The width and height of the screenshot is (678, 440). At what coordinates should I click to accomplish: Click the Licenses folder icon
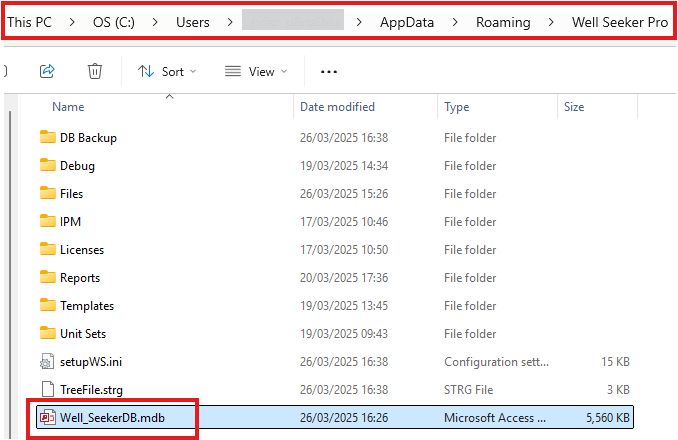click(47, 250)
